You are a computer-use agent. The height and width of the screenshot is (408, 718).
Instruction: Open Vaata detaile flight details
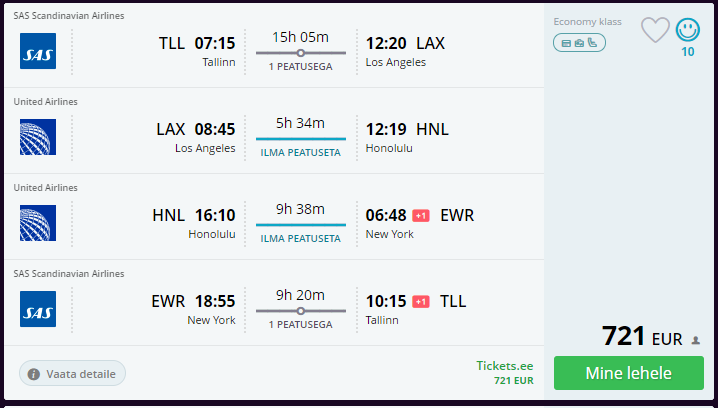[x=72, y=373]
